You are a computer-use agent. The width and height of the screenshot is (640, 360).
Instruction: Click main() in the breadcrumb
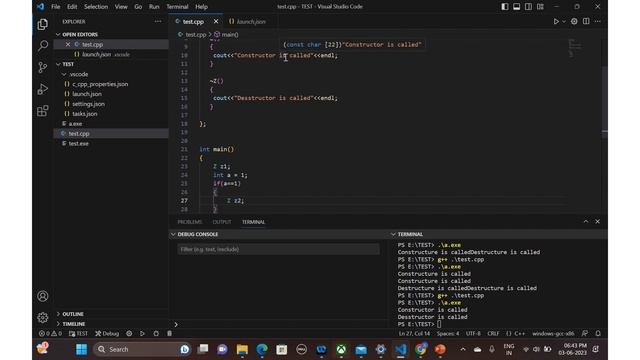point(226,35)
